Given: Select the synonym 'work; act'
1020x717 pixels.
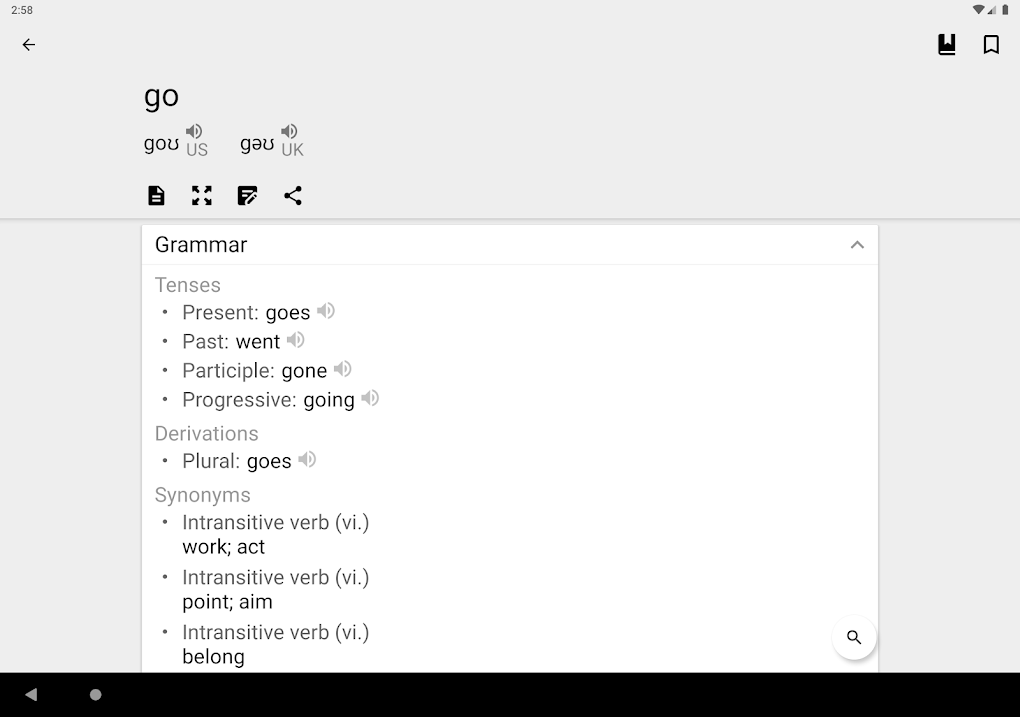Looking at the screenshot, I should [x=224, y=547].
